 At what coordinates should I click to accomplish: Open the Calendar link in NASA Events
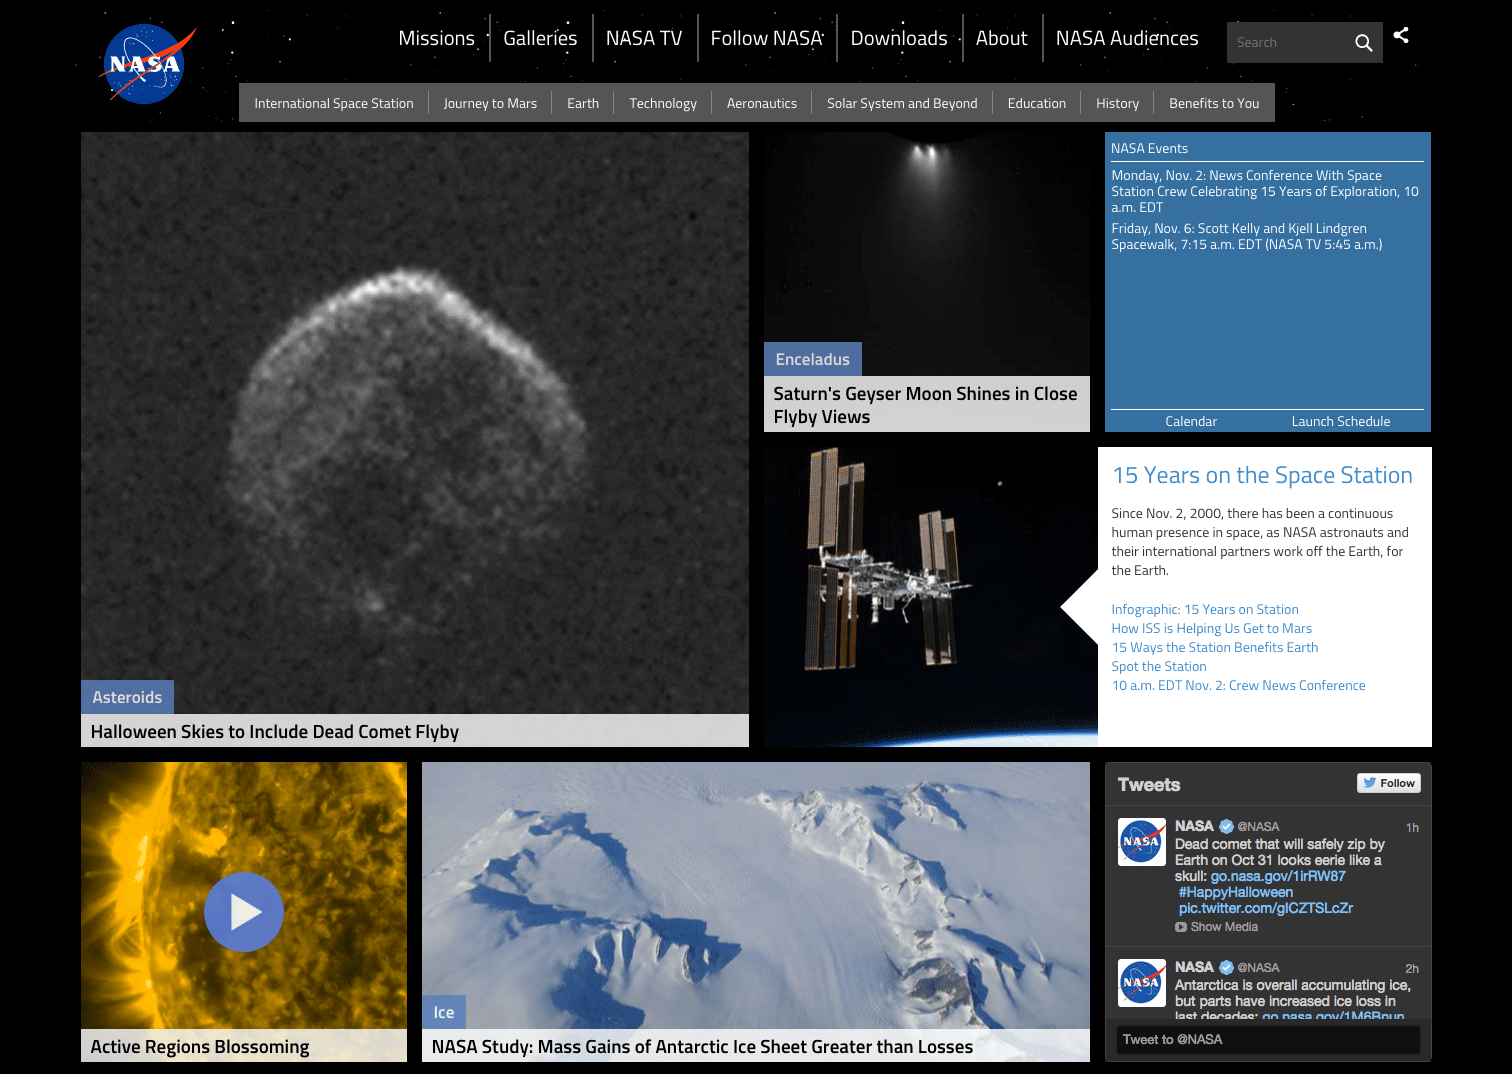1191,421
